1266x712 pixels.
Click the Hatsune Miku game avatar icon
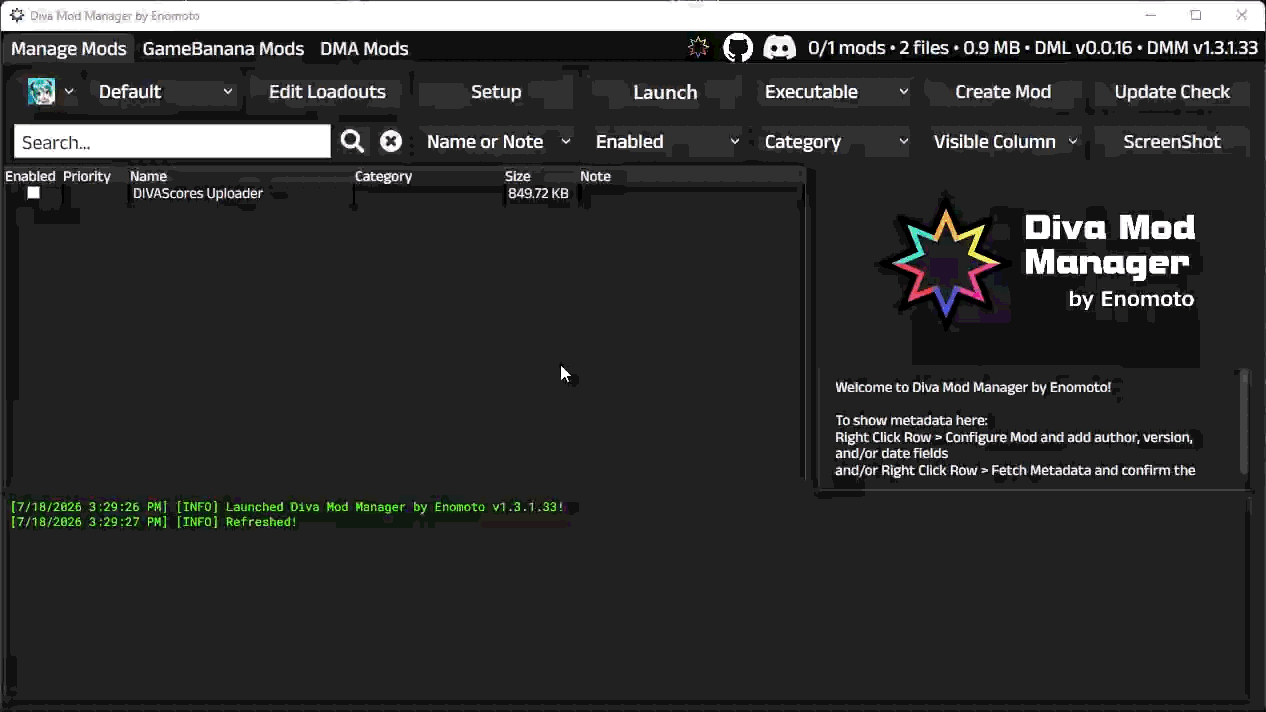click(41, 92)
